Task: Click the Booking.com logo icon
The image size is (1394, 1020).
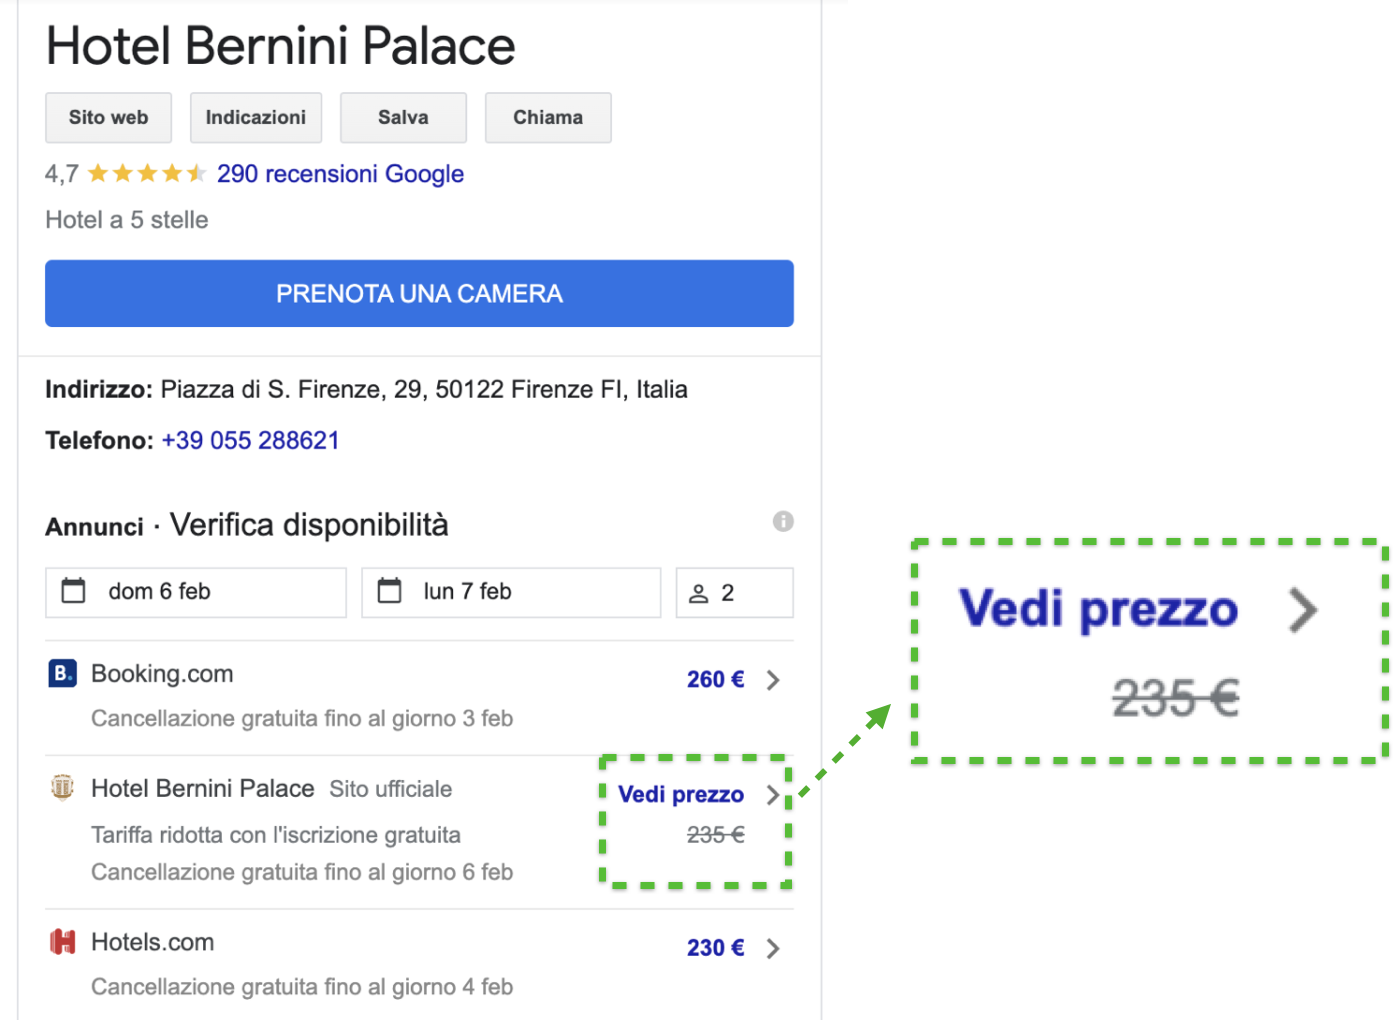Action: coord(62,674)
